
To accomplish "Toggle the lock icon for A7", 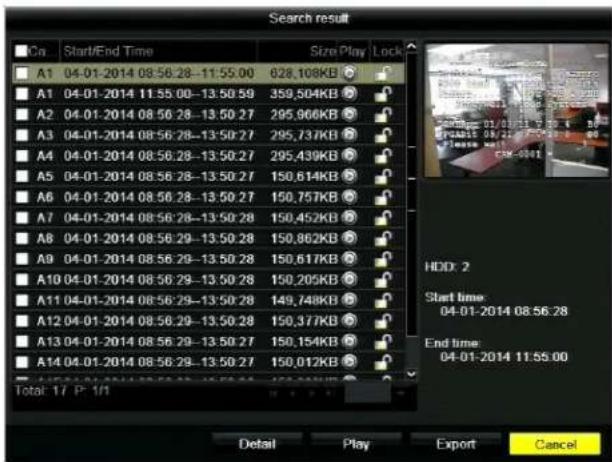I will 383,218.
